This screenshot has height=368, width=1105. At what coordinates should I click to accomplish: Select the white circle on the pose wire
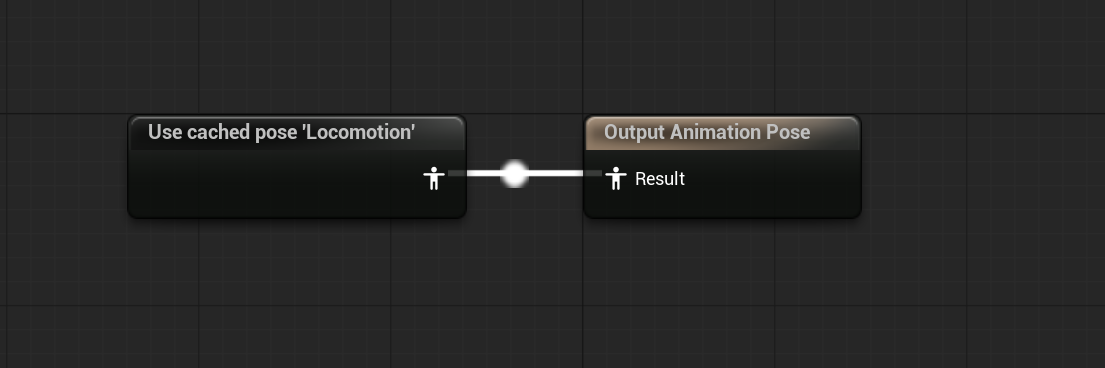515,173
